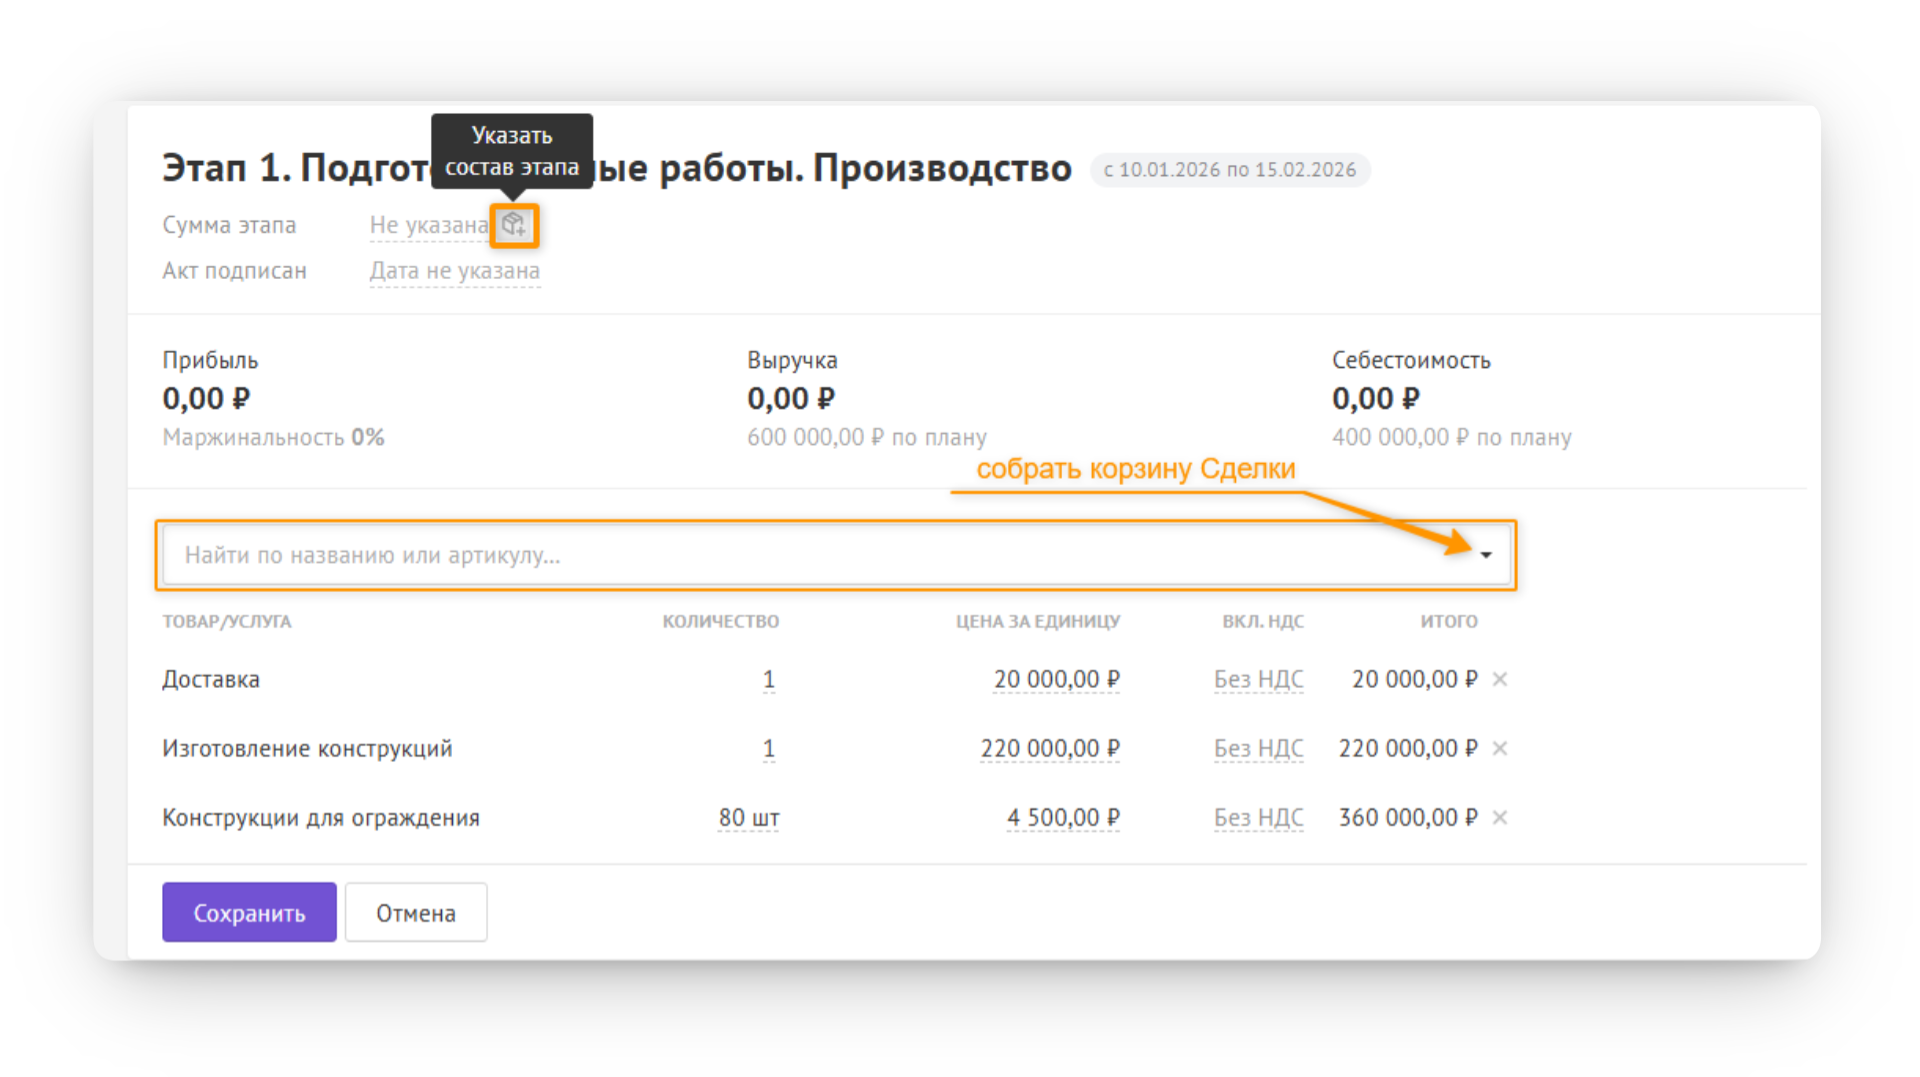This screenshot has height=1077, width=1920.
Task: Open Без НДС for Изготовление конструкций
Action: pos(1259,749)
